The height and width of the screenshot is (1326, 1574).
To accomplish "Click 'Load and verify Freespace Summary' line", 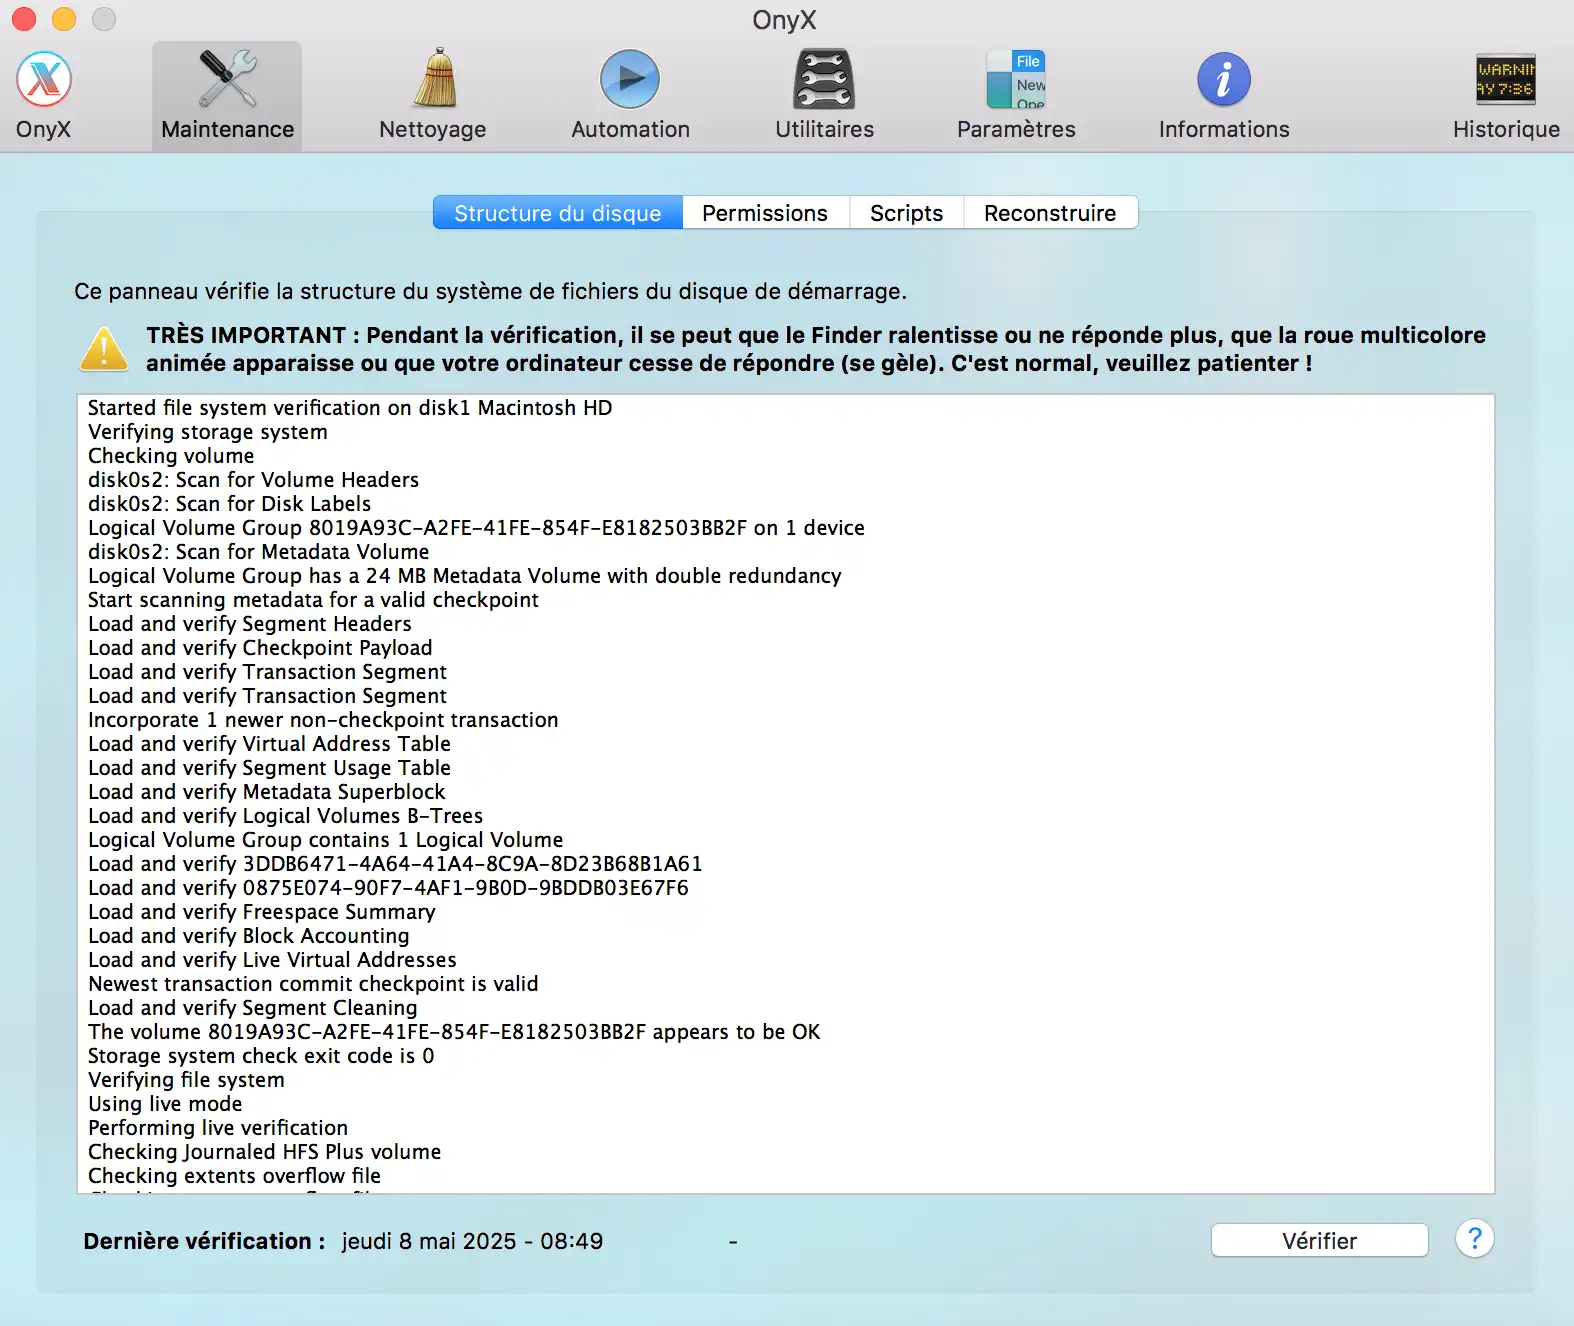I will tap(262, 912).
